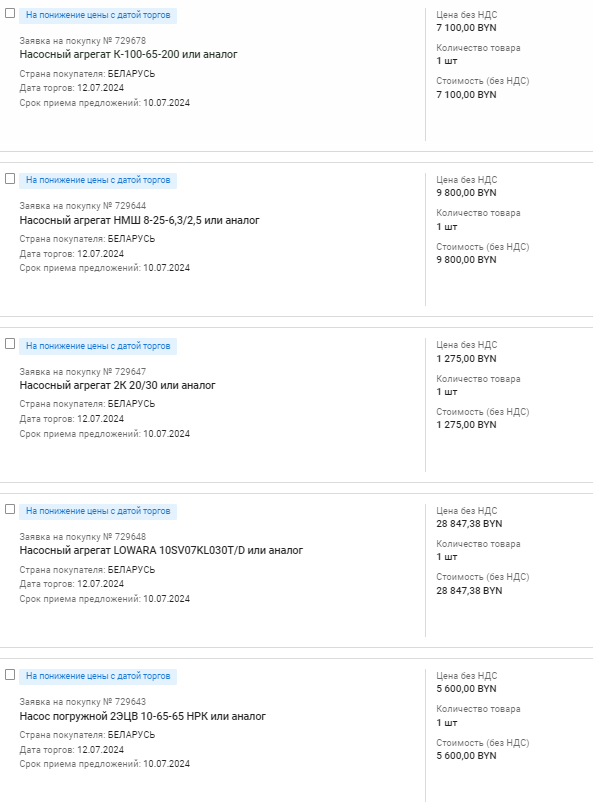The image size is (593, 803).
Task: Open listing Насосный агрегат 2К 20/30
Action: [117, 385]
